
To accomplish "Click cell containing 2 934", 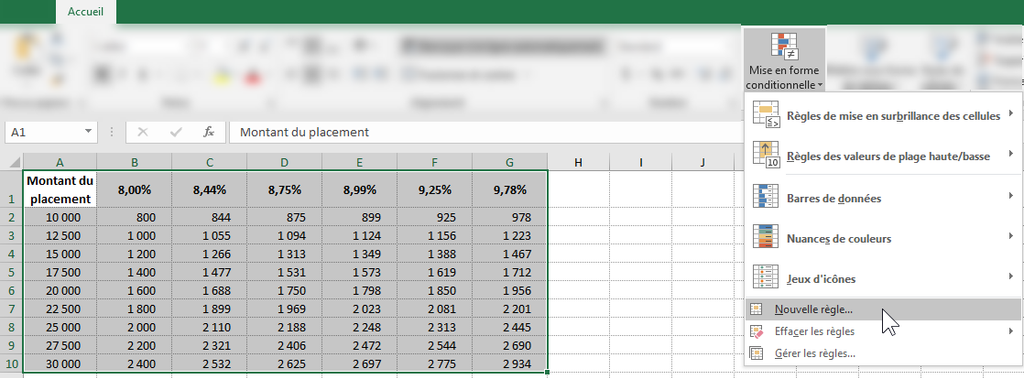I will pyautogui.click(x=510, y=364).
